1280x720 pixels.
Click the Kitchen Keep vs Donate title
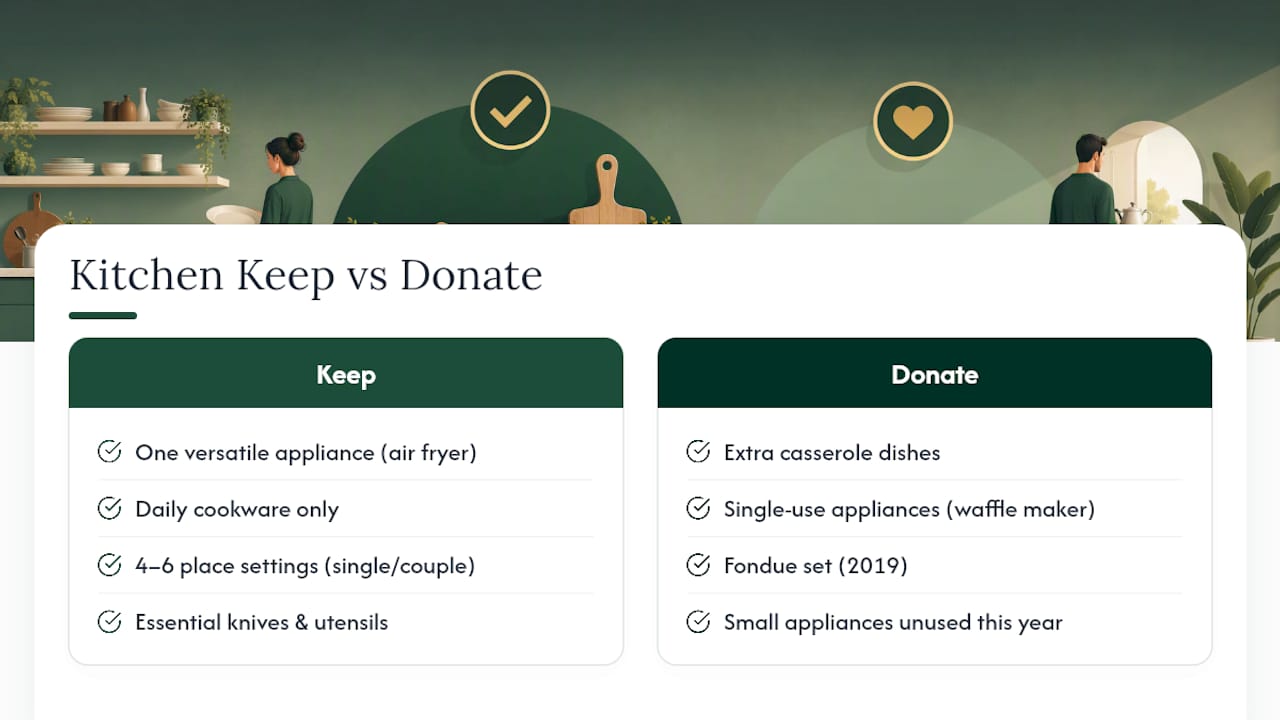tap(306, 275)
